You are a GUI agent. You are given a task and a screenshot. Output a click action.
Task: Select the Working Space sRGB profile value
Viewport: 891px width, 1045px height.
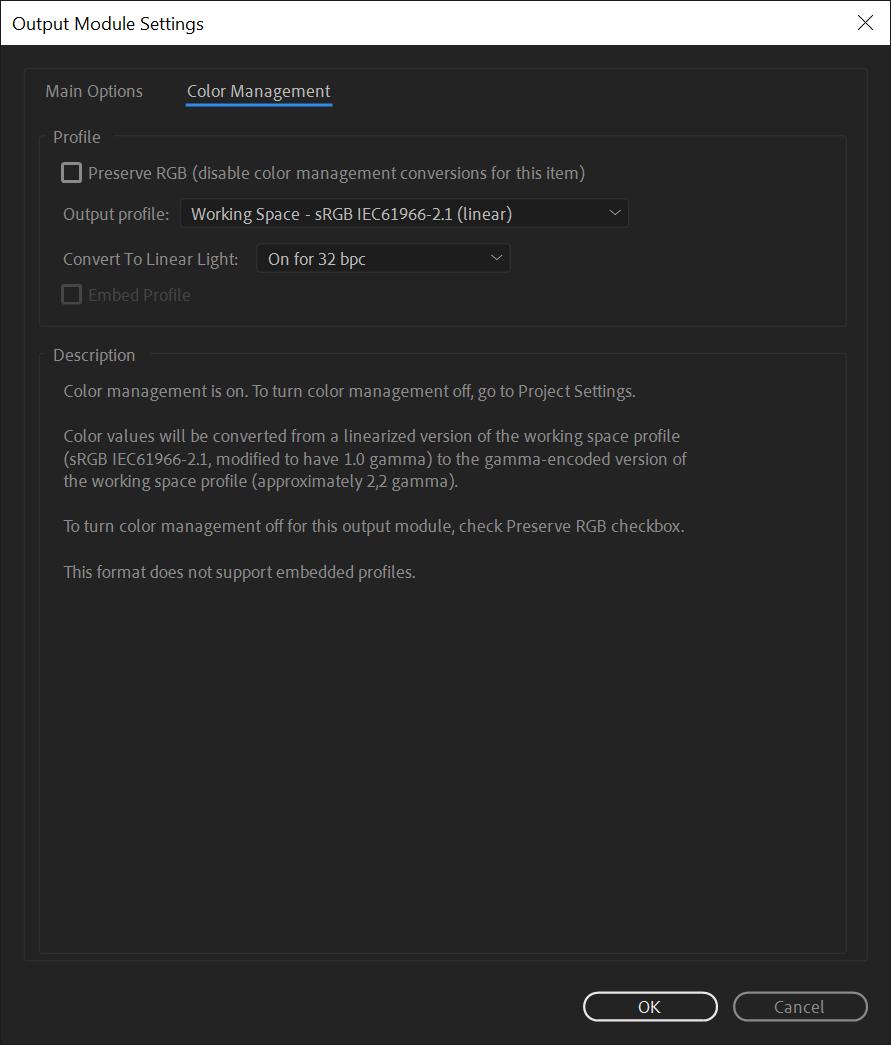[x=350, y=212]
